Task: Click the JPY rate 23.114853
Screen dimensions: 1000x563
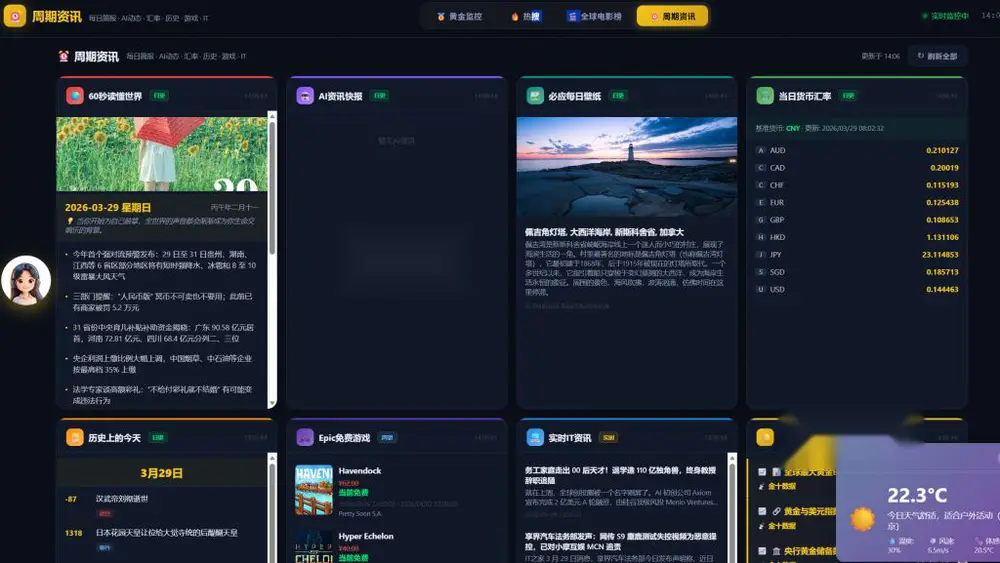Action: [x=940, y=254]
